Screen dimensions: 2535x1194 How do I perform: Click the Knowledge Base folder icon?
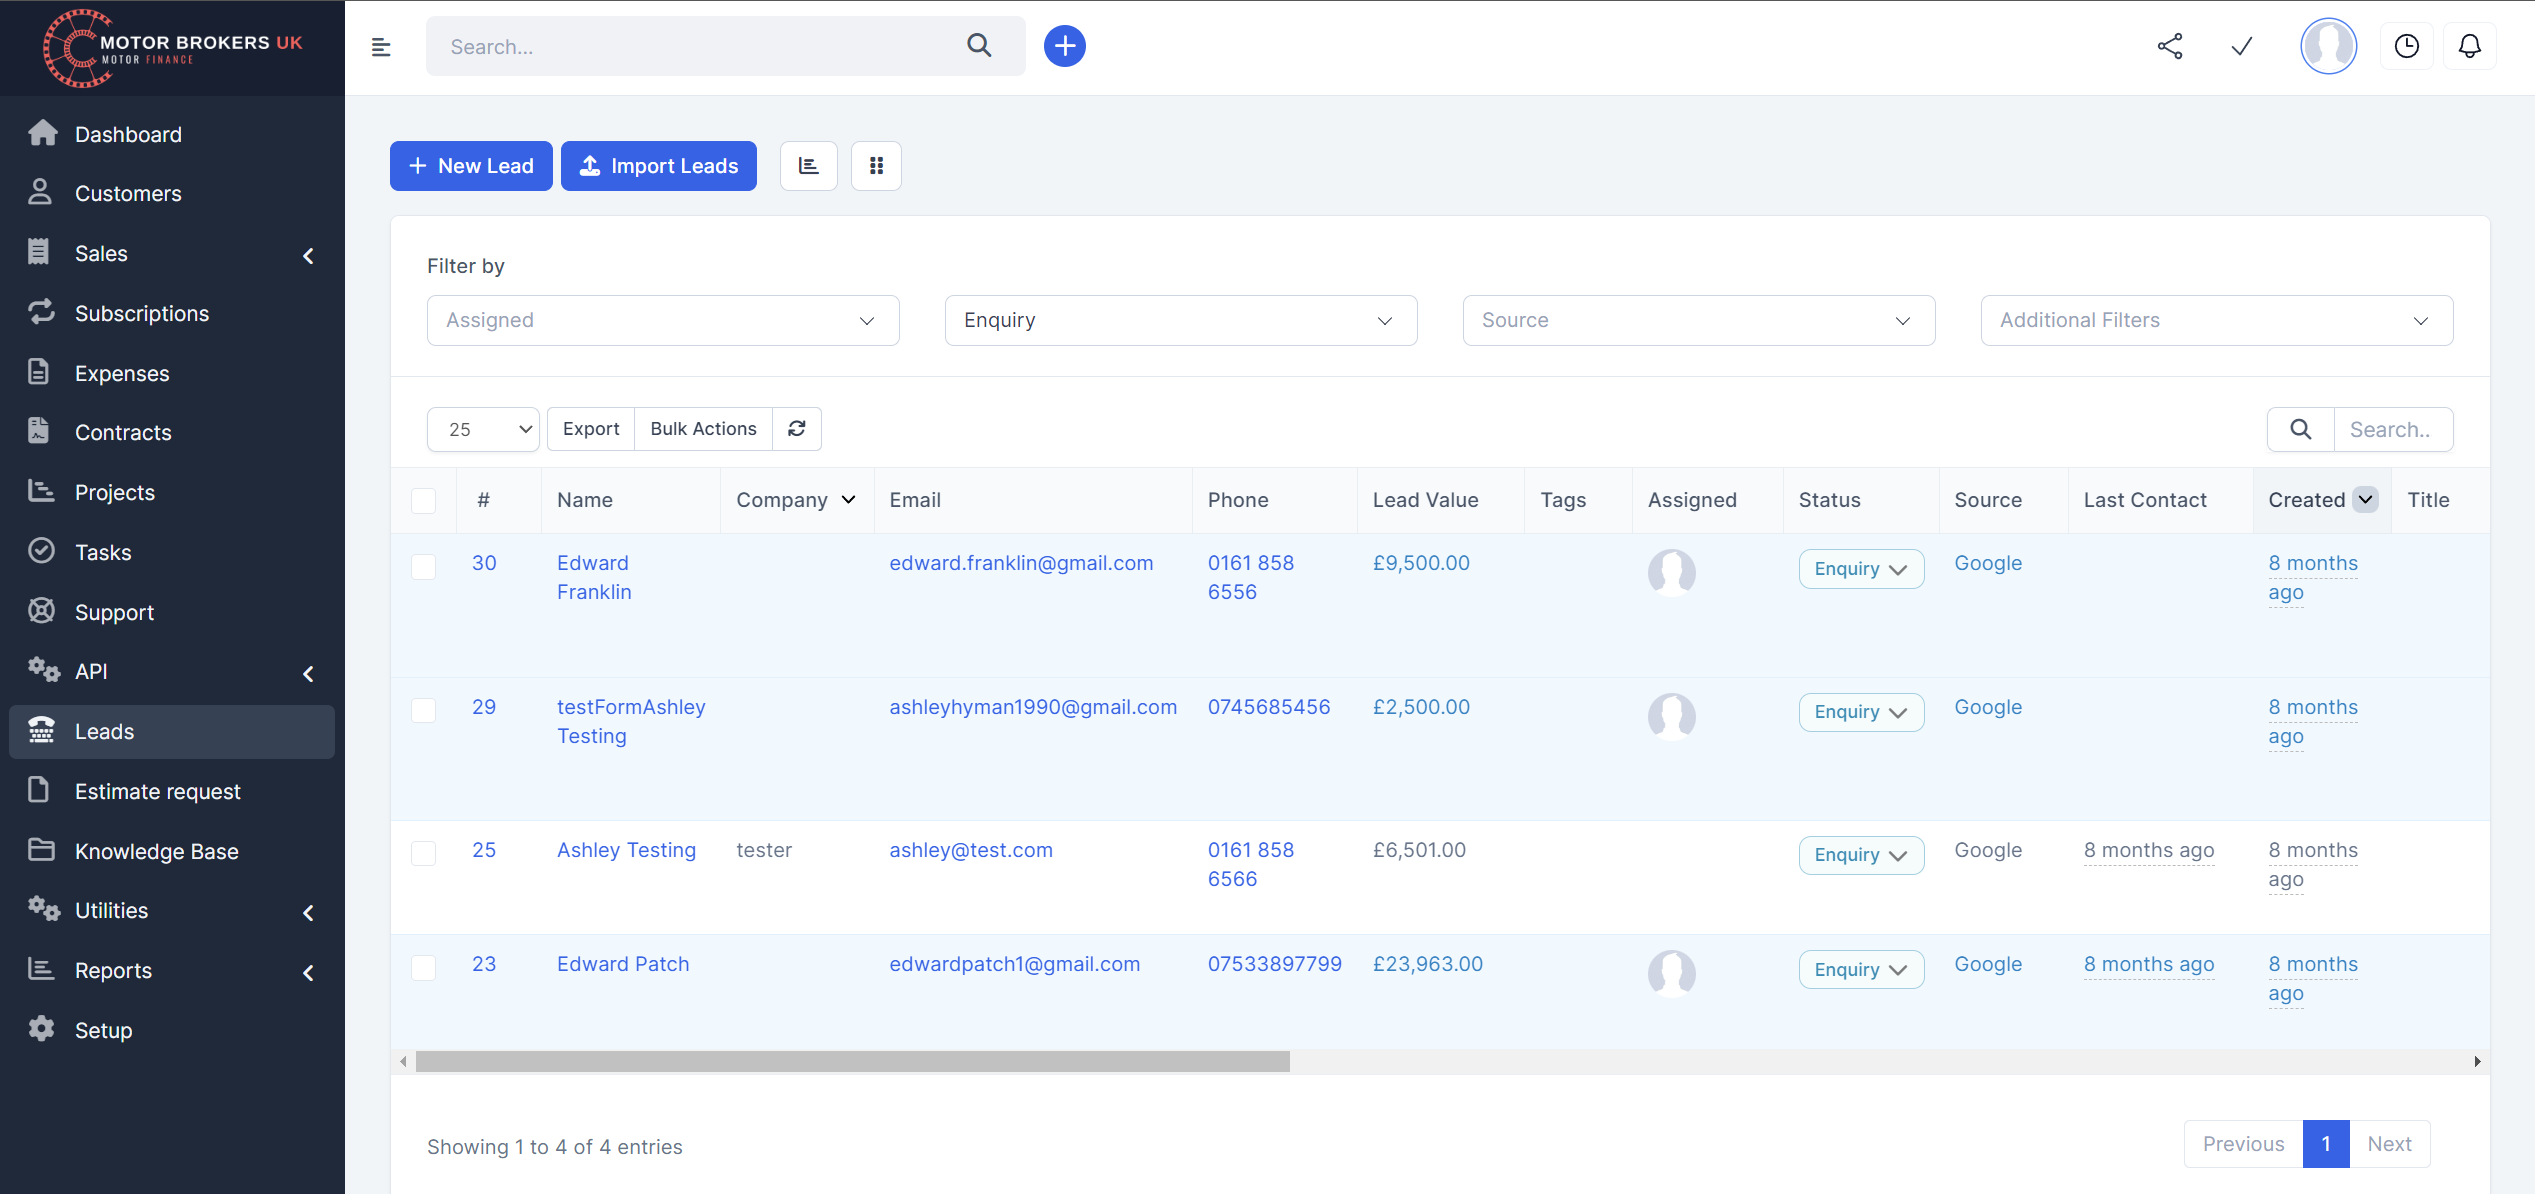tap(41, 850)
